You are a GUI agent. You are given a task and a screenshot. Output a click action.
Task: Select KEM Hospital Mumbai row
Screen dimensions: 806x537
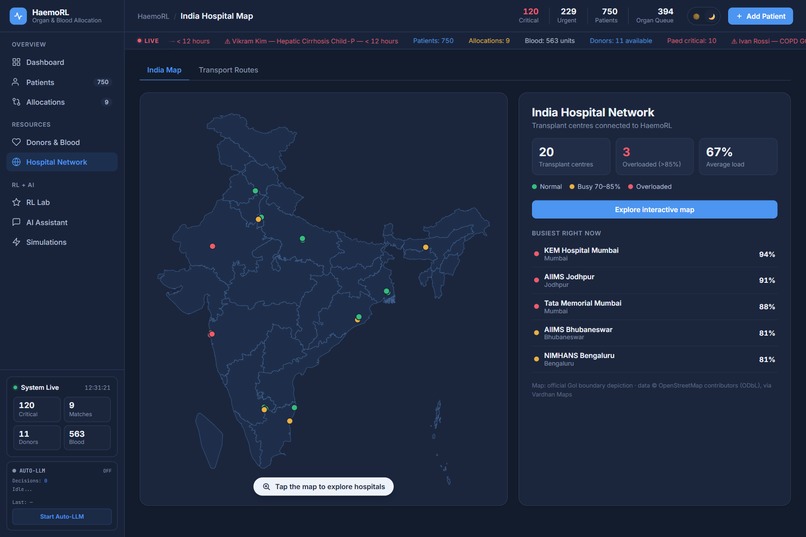pyautogui.click(x=654, y=254)
